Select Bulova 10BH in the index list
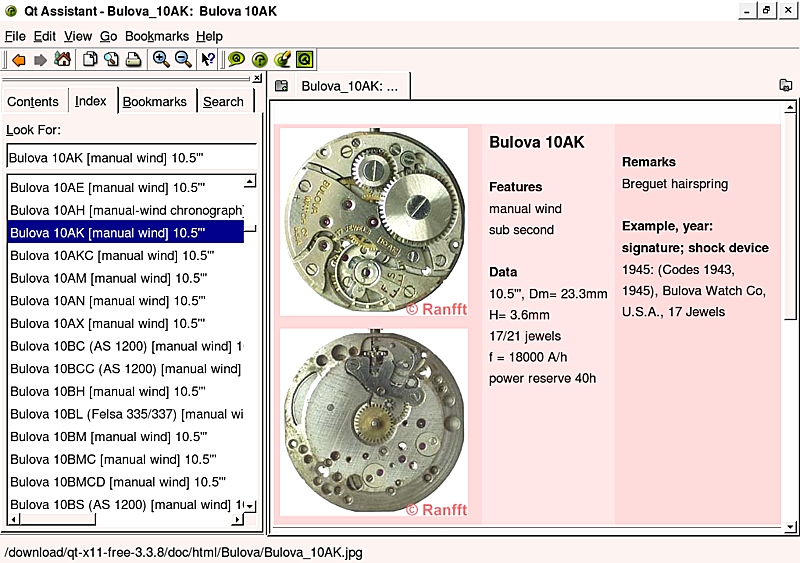The width and height of the screenshot is (800, 563). (x=108, y=391)
